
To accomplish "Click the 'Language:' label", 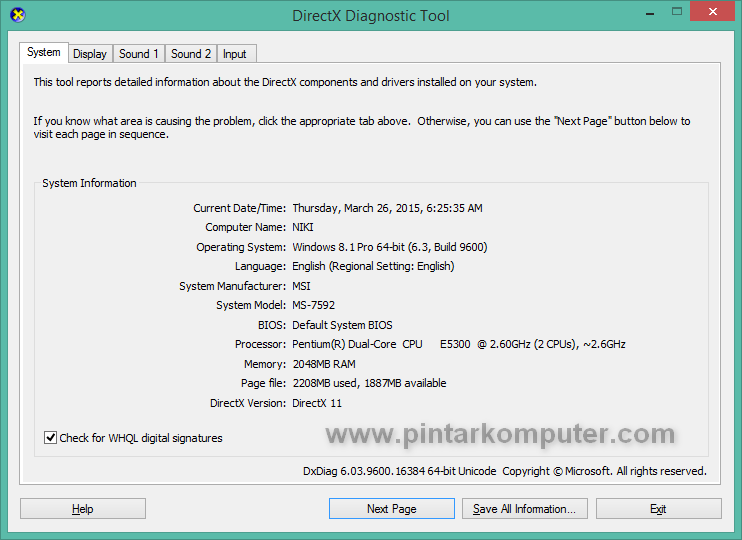I will [261, 266].
